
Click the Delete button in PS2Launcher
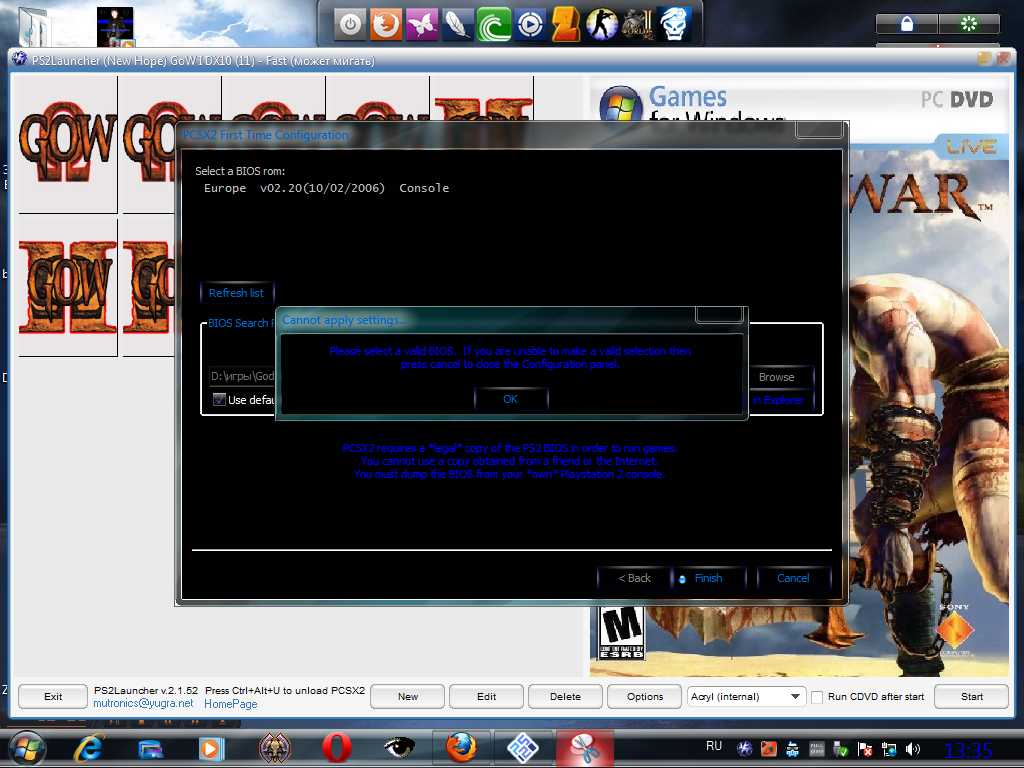click(x=566, y=697)
